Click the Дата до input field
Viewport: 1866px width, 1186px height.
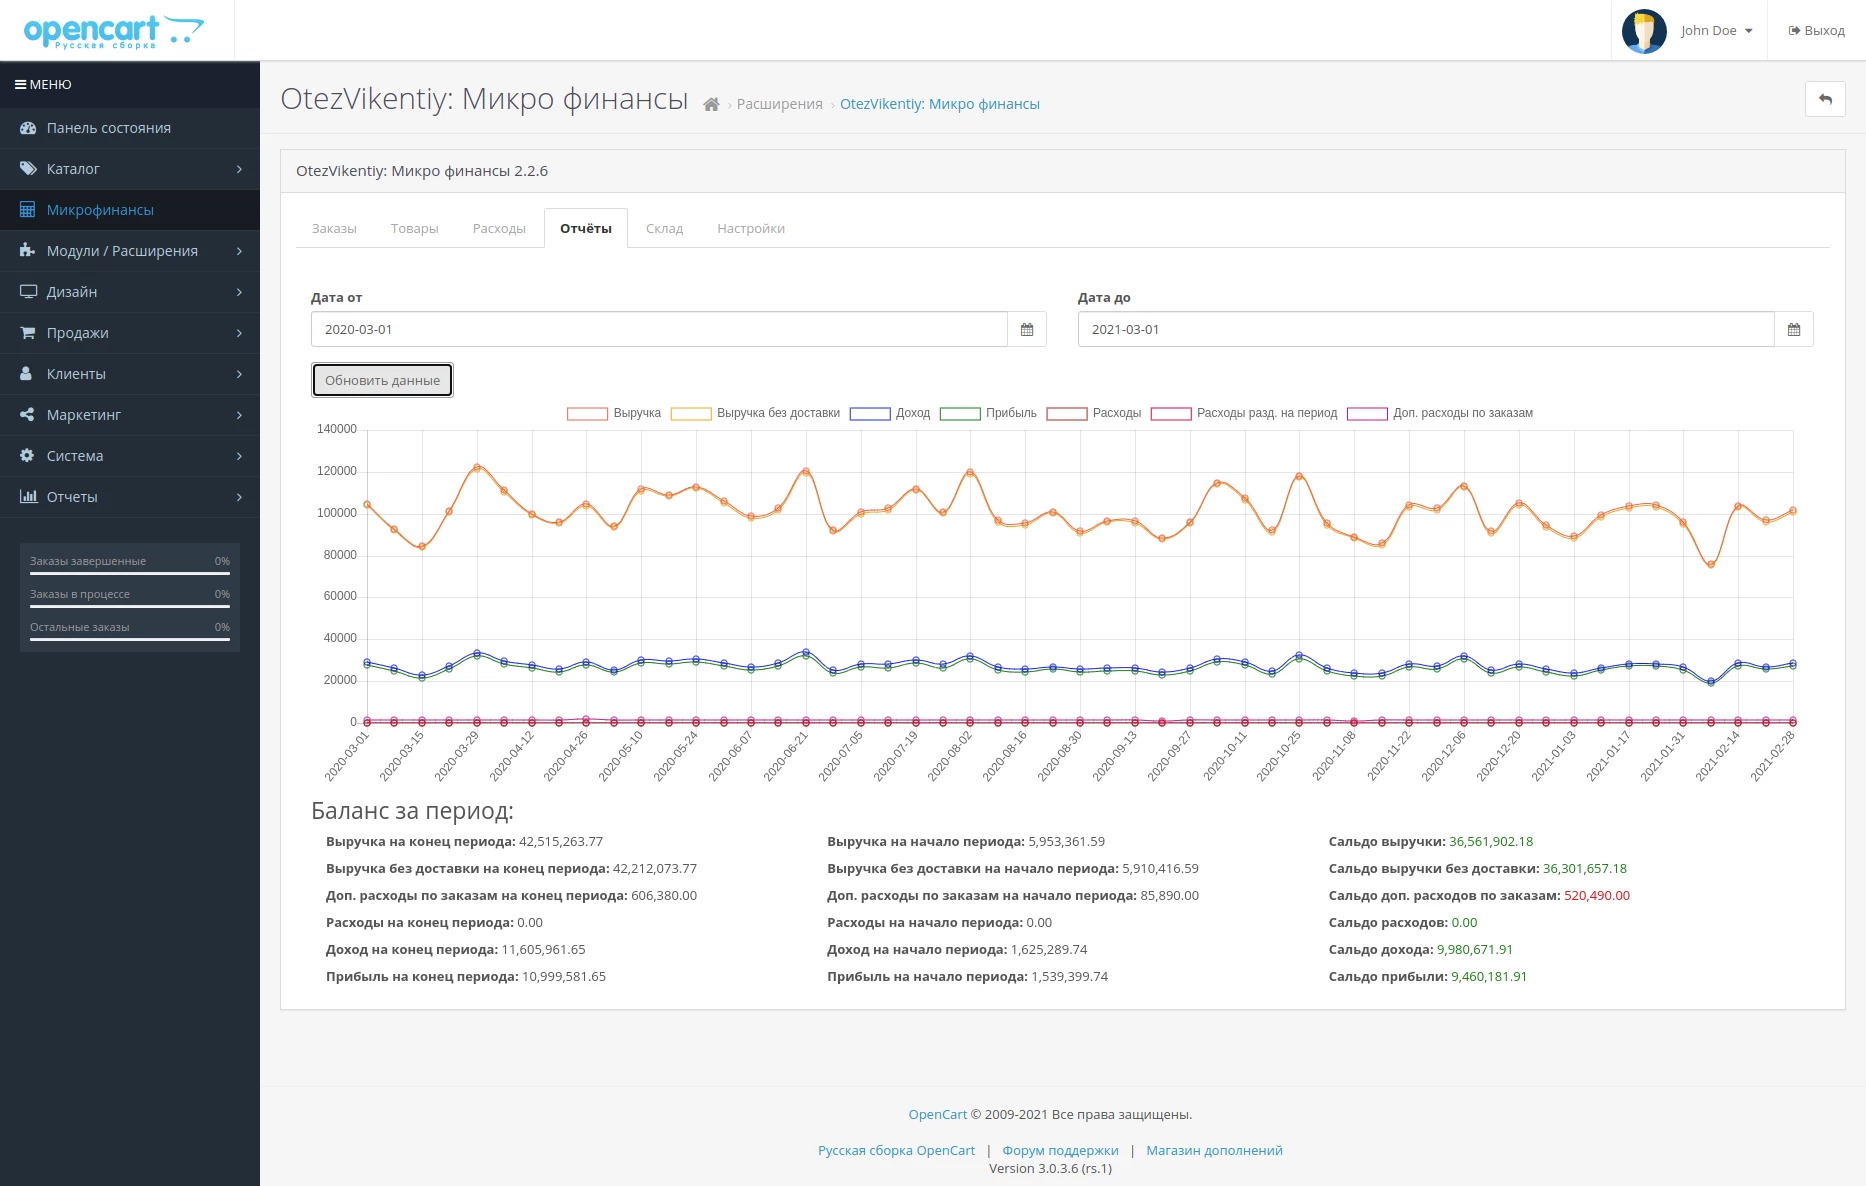tap(1426, 329)
